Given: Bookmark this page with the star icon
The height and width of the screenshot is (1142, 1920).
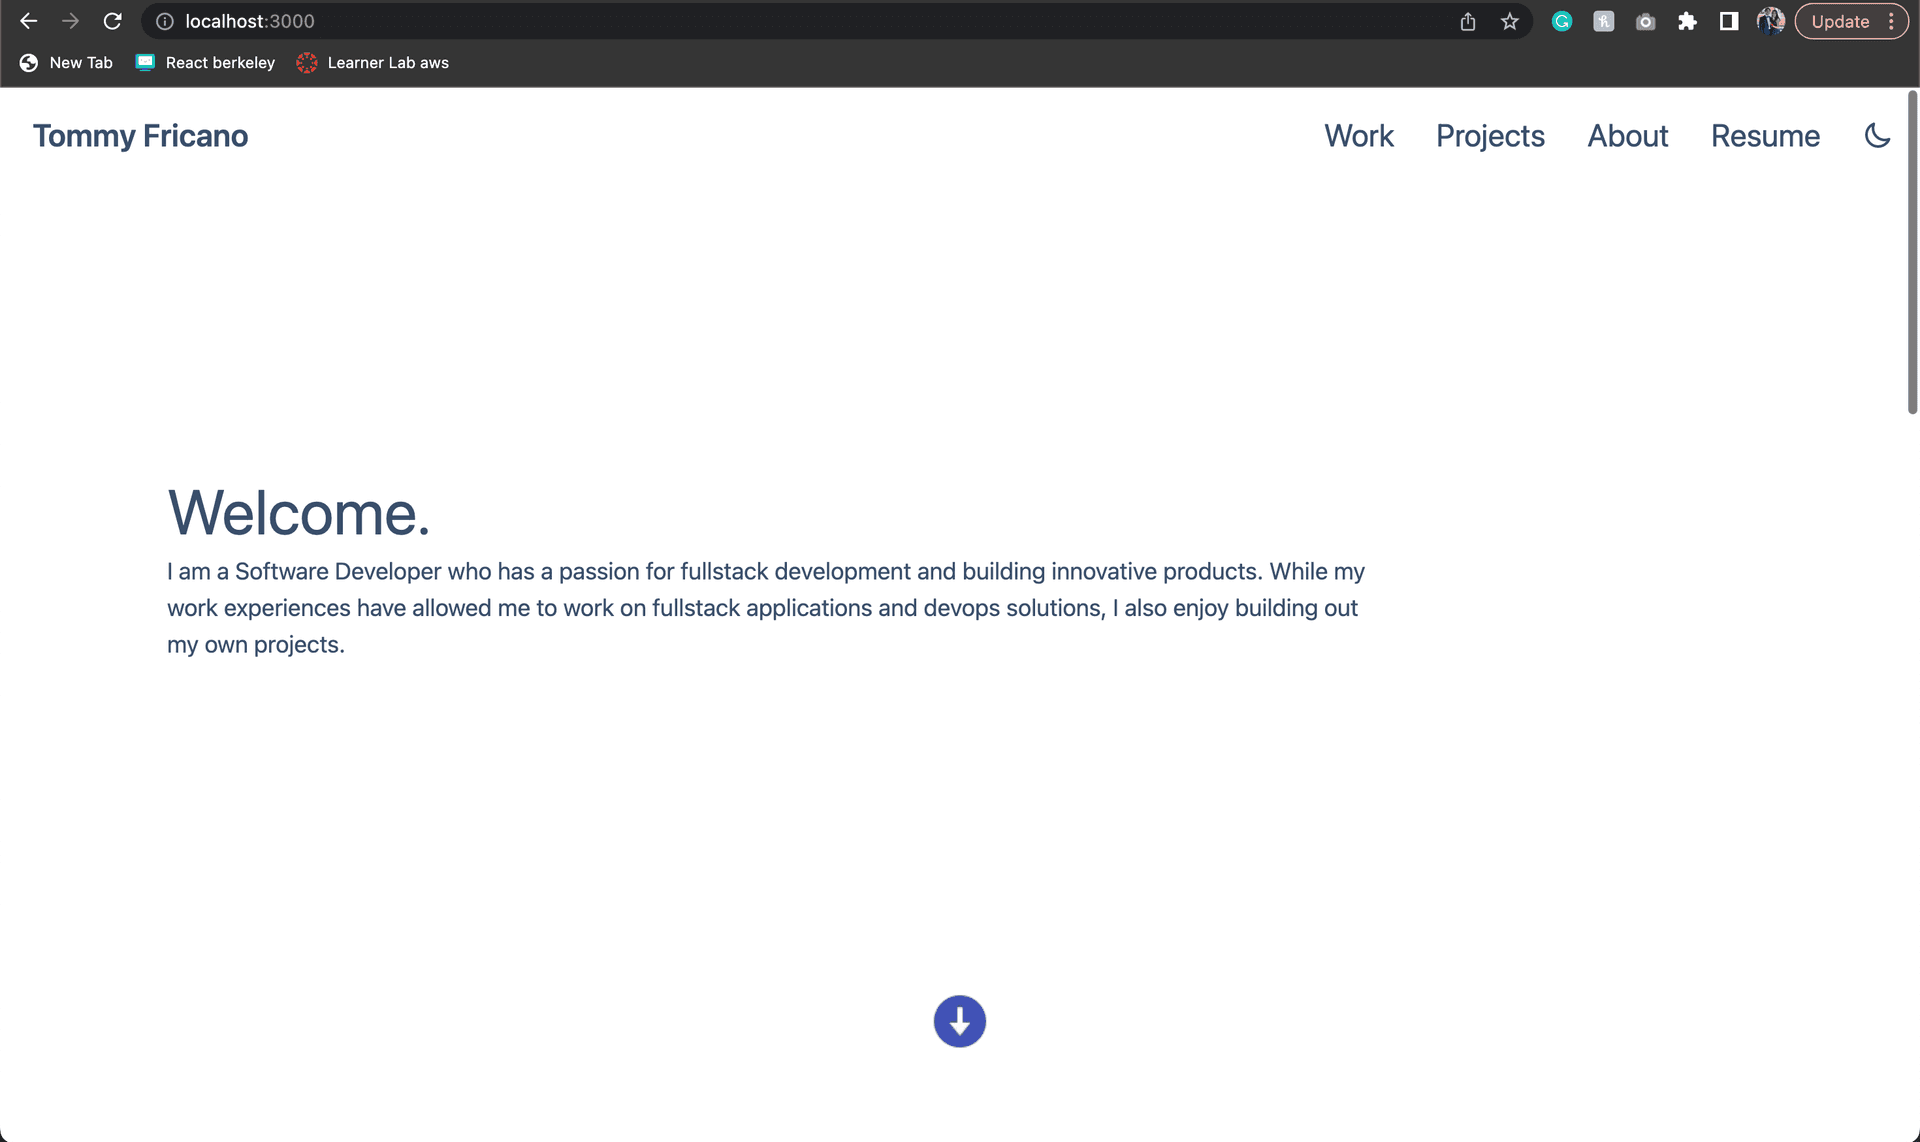Looking at the screenshot, I should (1510, 21).
